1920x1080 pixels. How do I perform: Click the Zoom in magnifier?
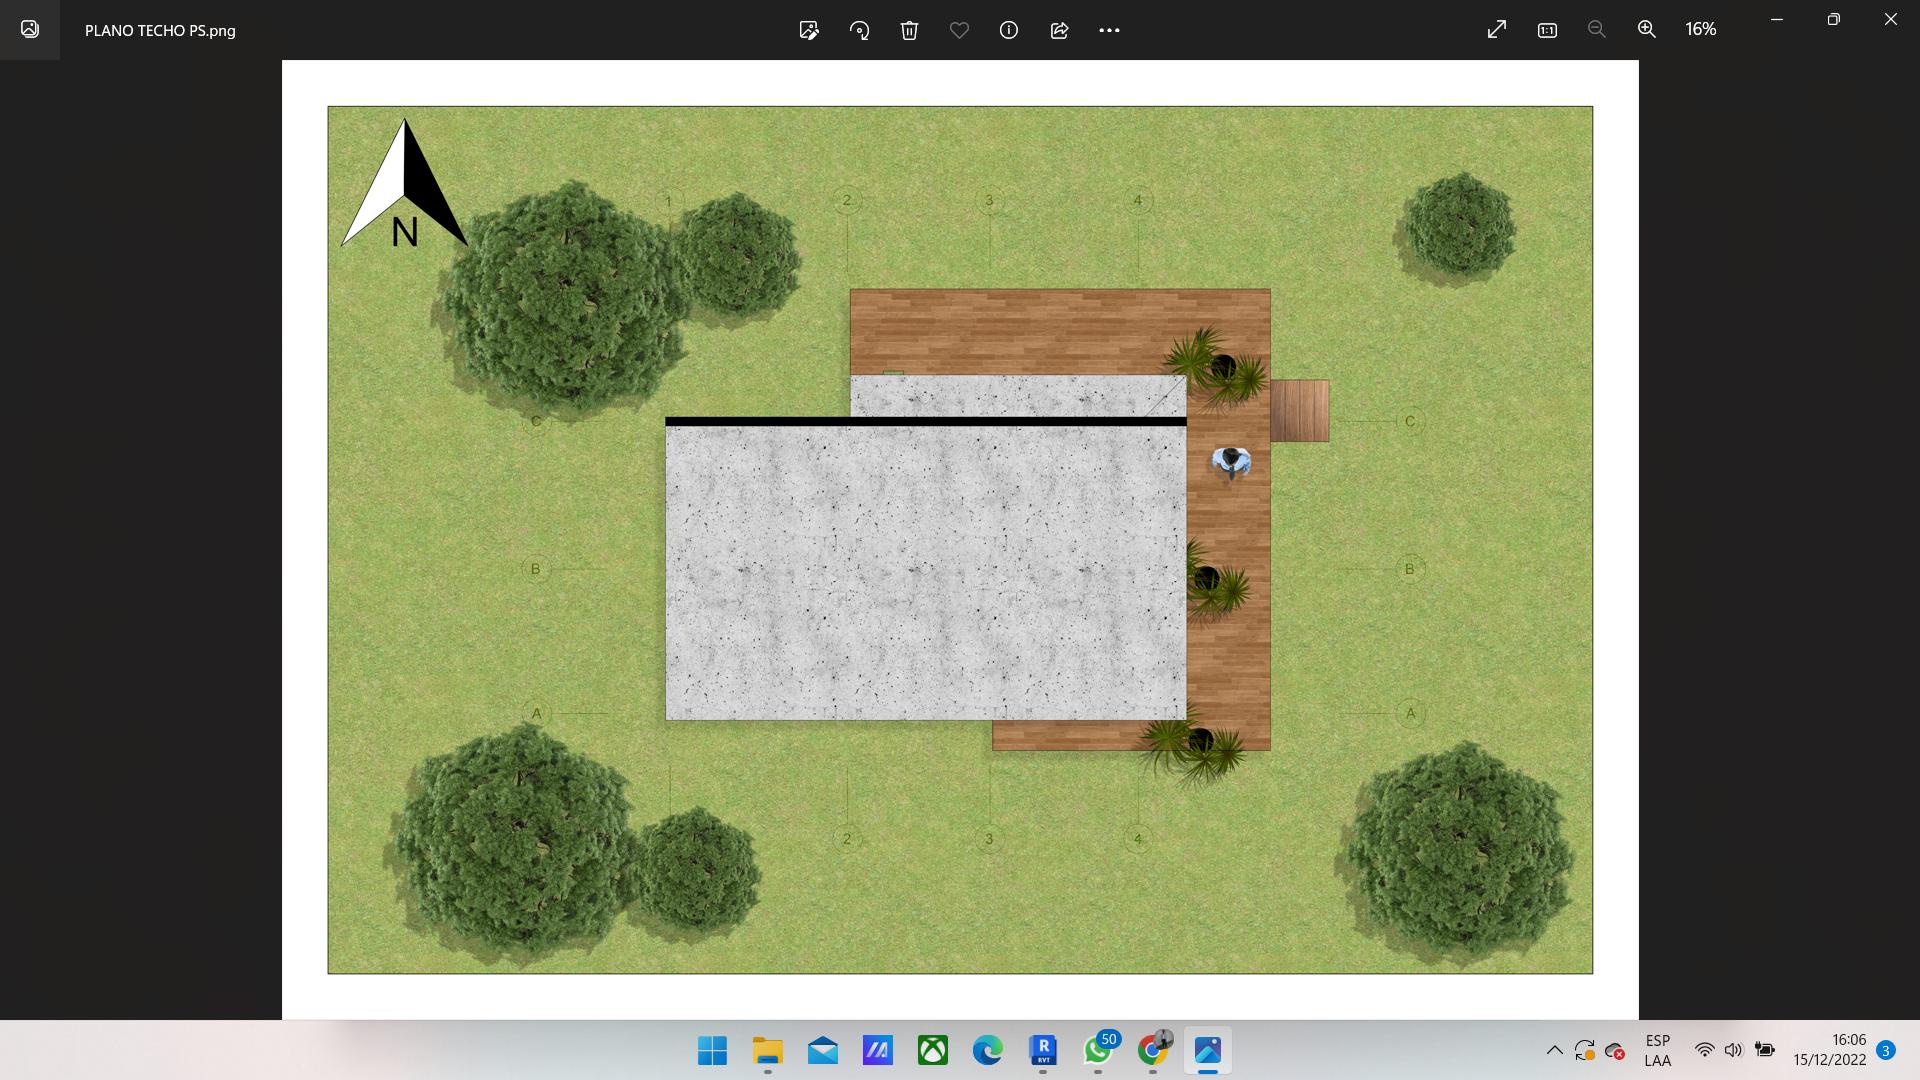1647,30
